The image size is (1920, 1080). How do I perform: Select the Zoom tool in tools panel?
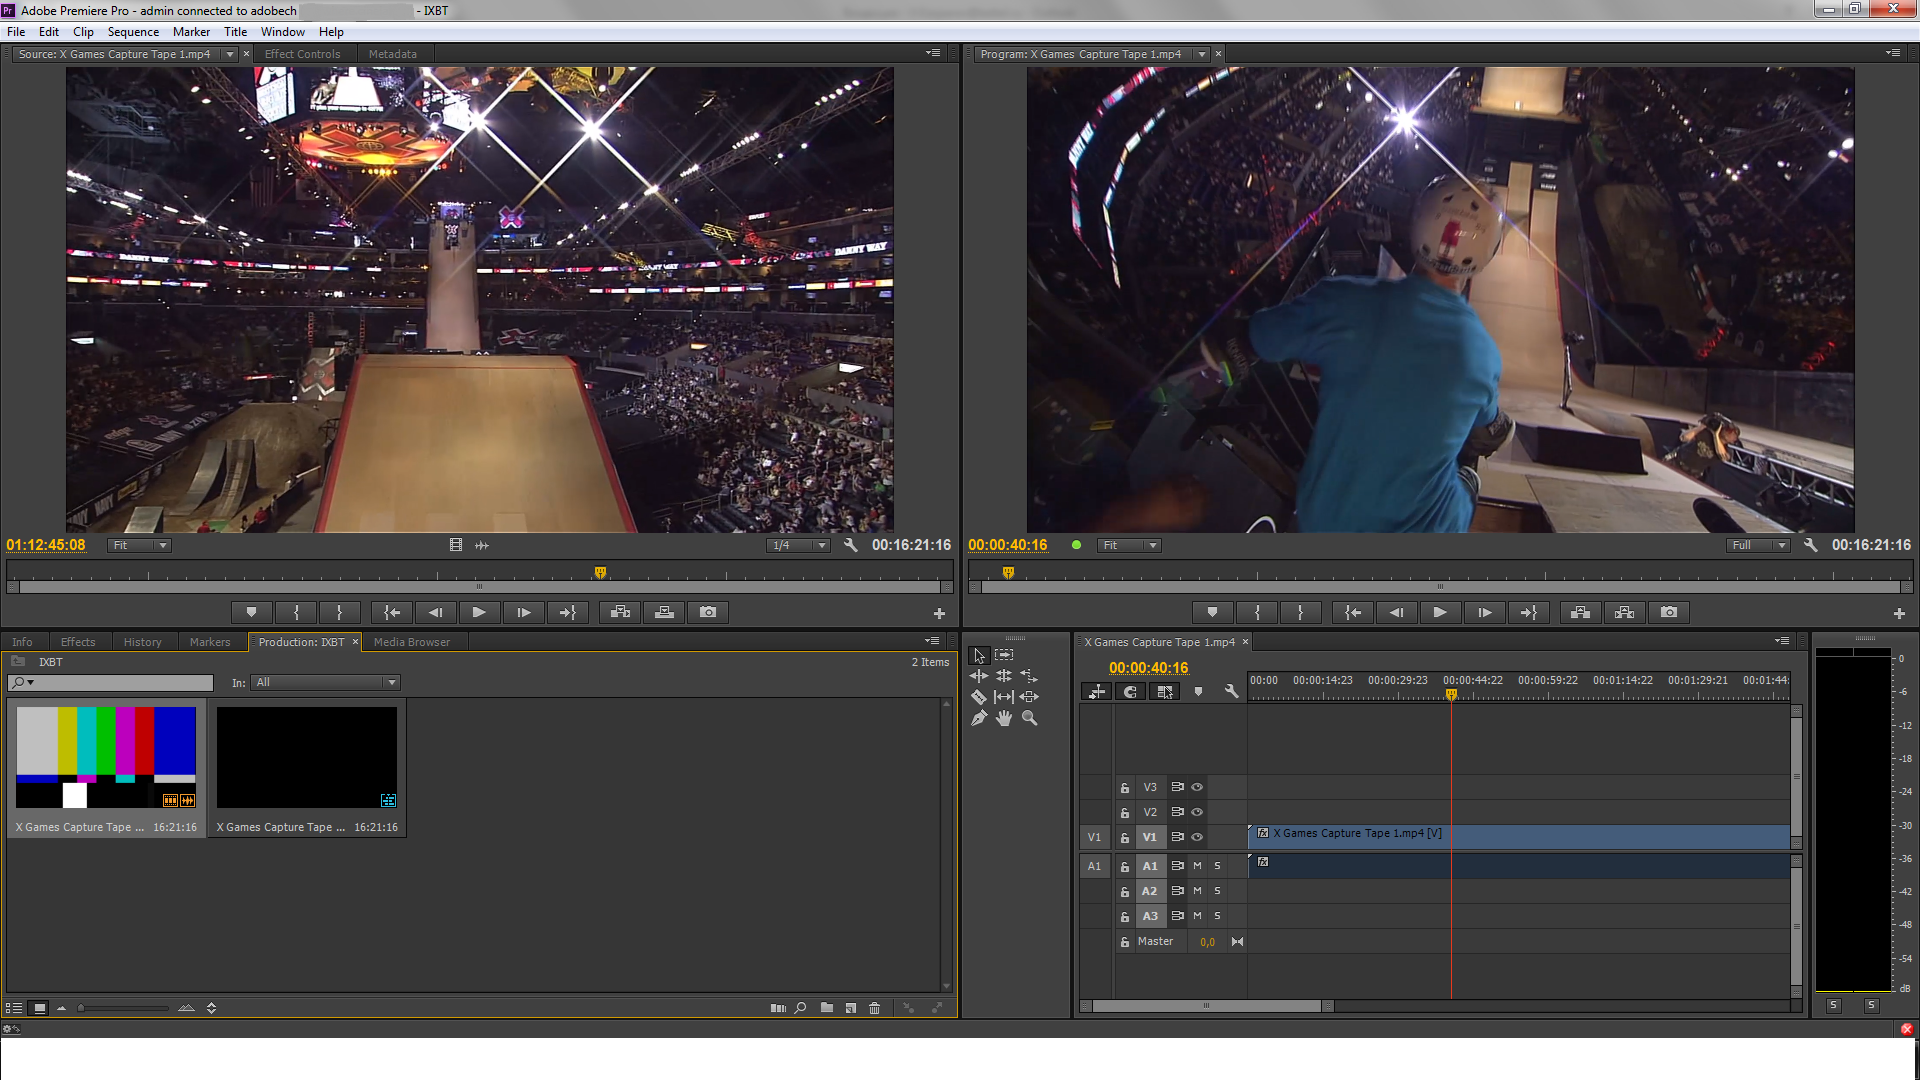1029,718
